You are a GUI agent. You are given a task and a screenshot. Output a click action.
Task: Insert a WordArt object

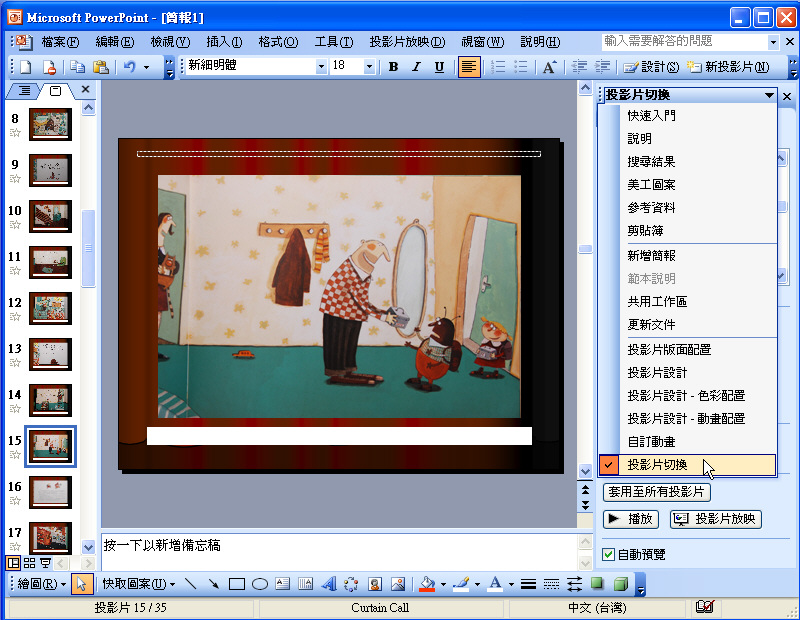329,584
